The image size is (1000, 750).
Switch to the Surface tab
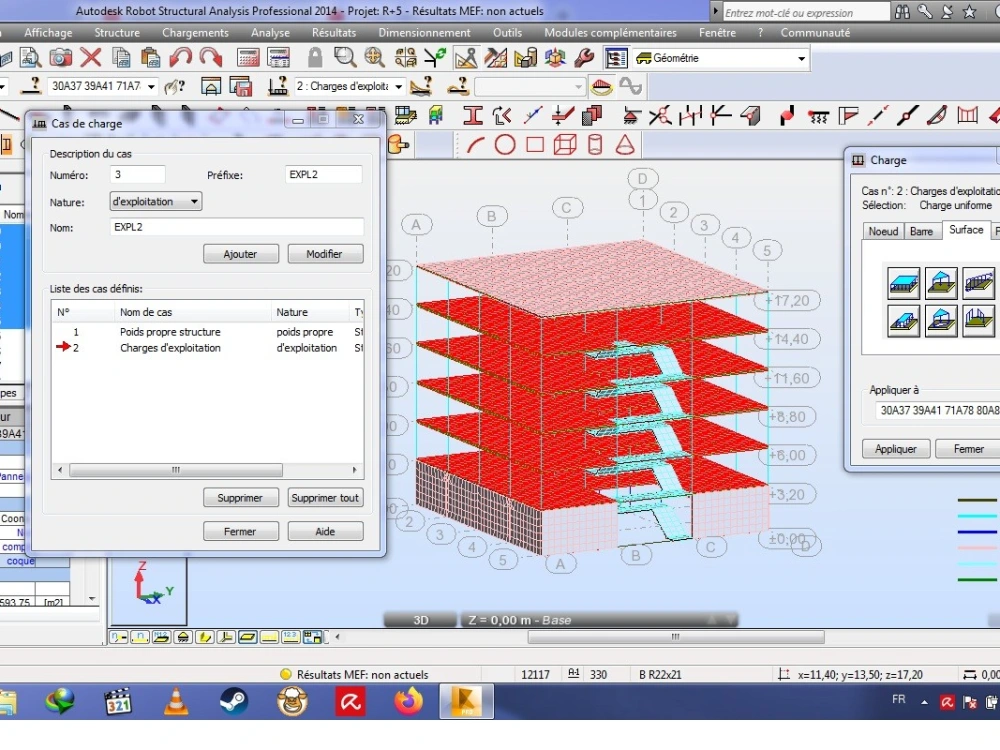point(965,230)
